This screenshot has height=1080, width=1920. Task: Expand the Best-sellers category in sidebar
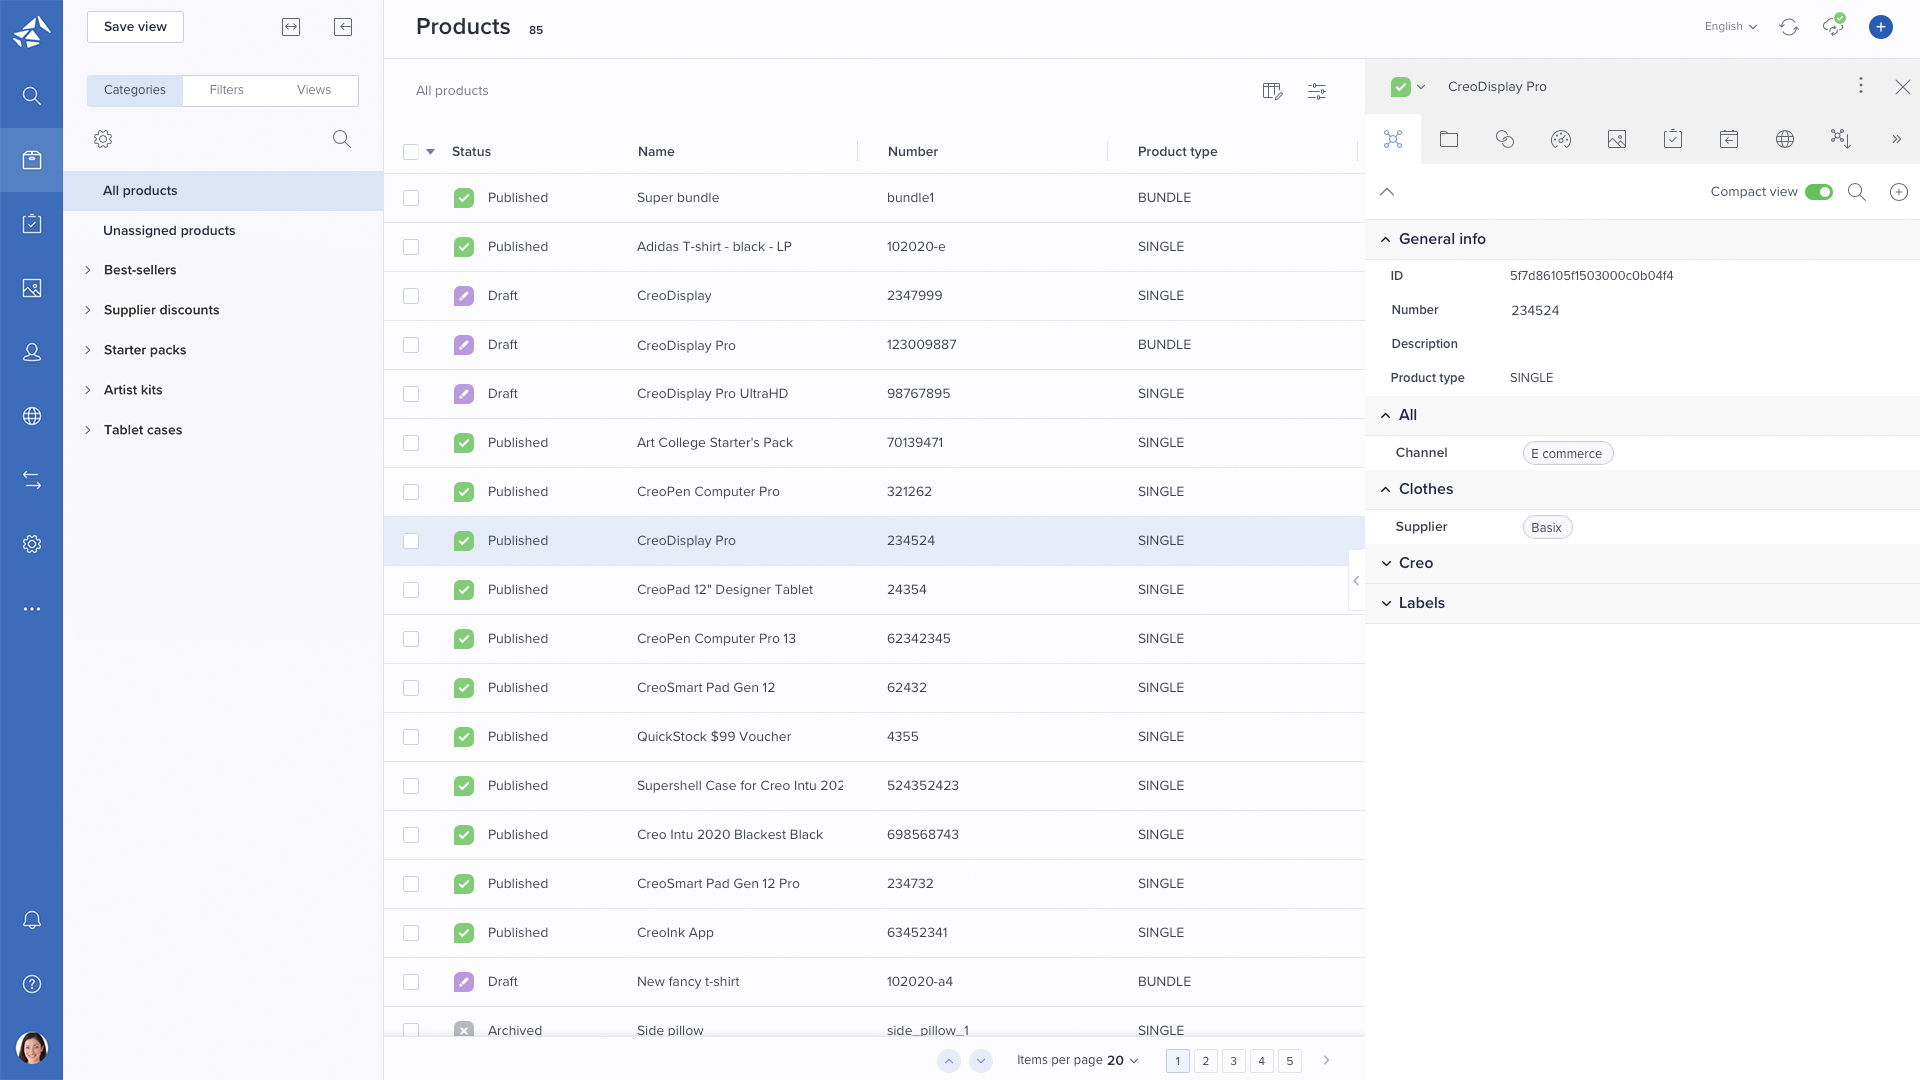[x=88, y=270]
